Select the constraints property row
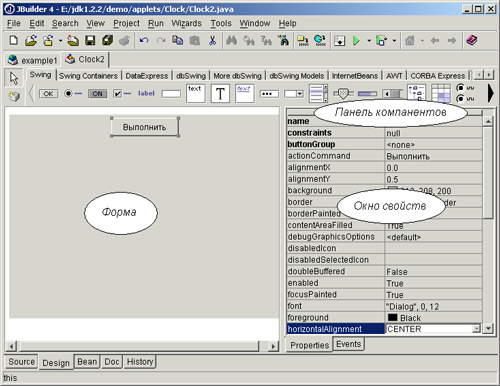500x386 pixels. (384, 133)
